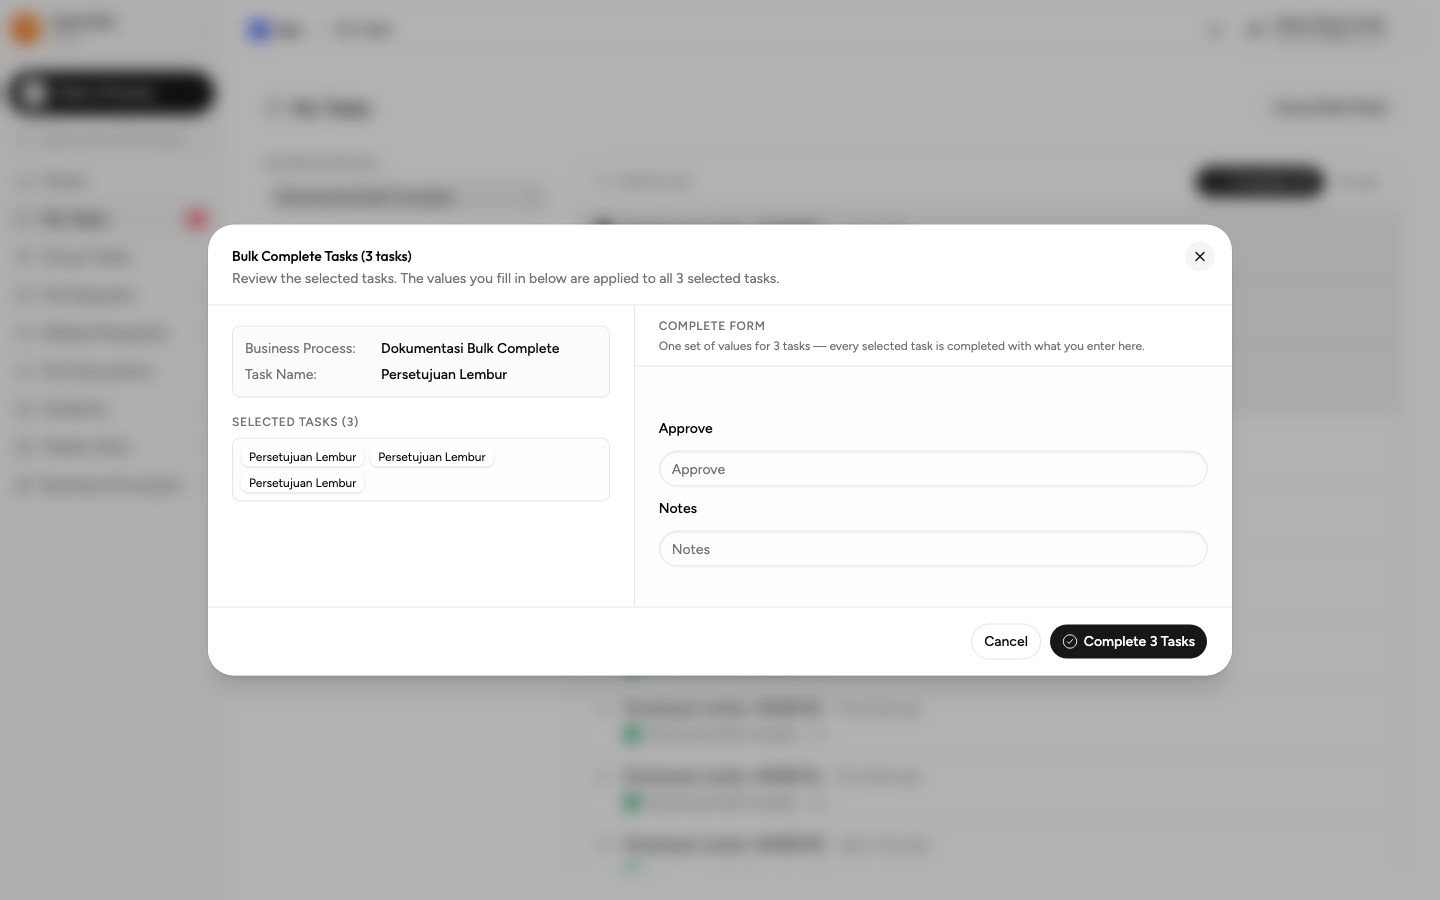This screenshot has height=900, width=1440.
Task: Click the Task Name value Persetujuan Lembur
Action: coord(444,375)
